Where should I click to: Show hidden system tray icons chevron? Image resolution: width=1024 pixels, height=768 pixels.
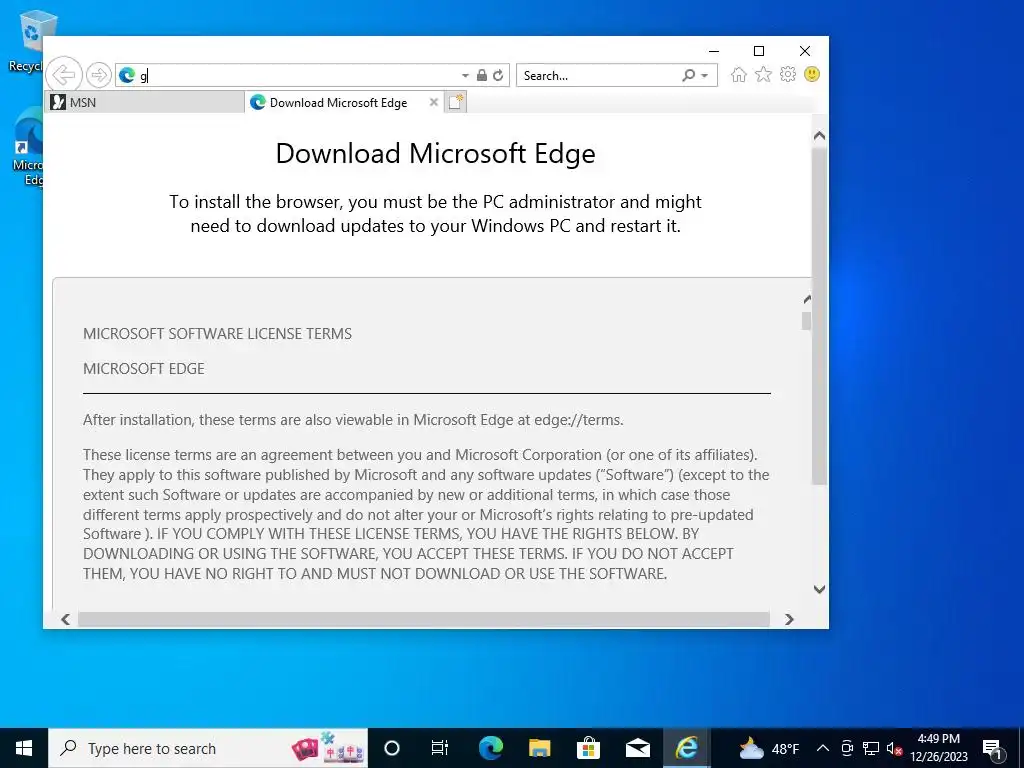click(823, 748)
